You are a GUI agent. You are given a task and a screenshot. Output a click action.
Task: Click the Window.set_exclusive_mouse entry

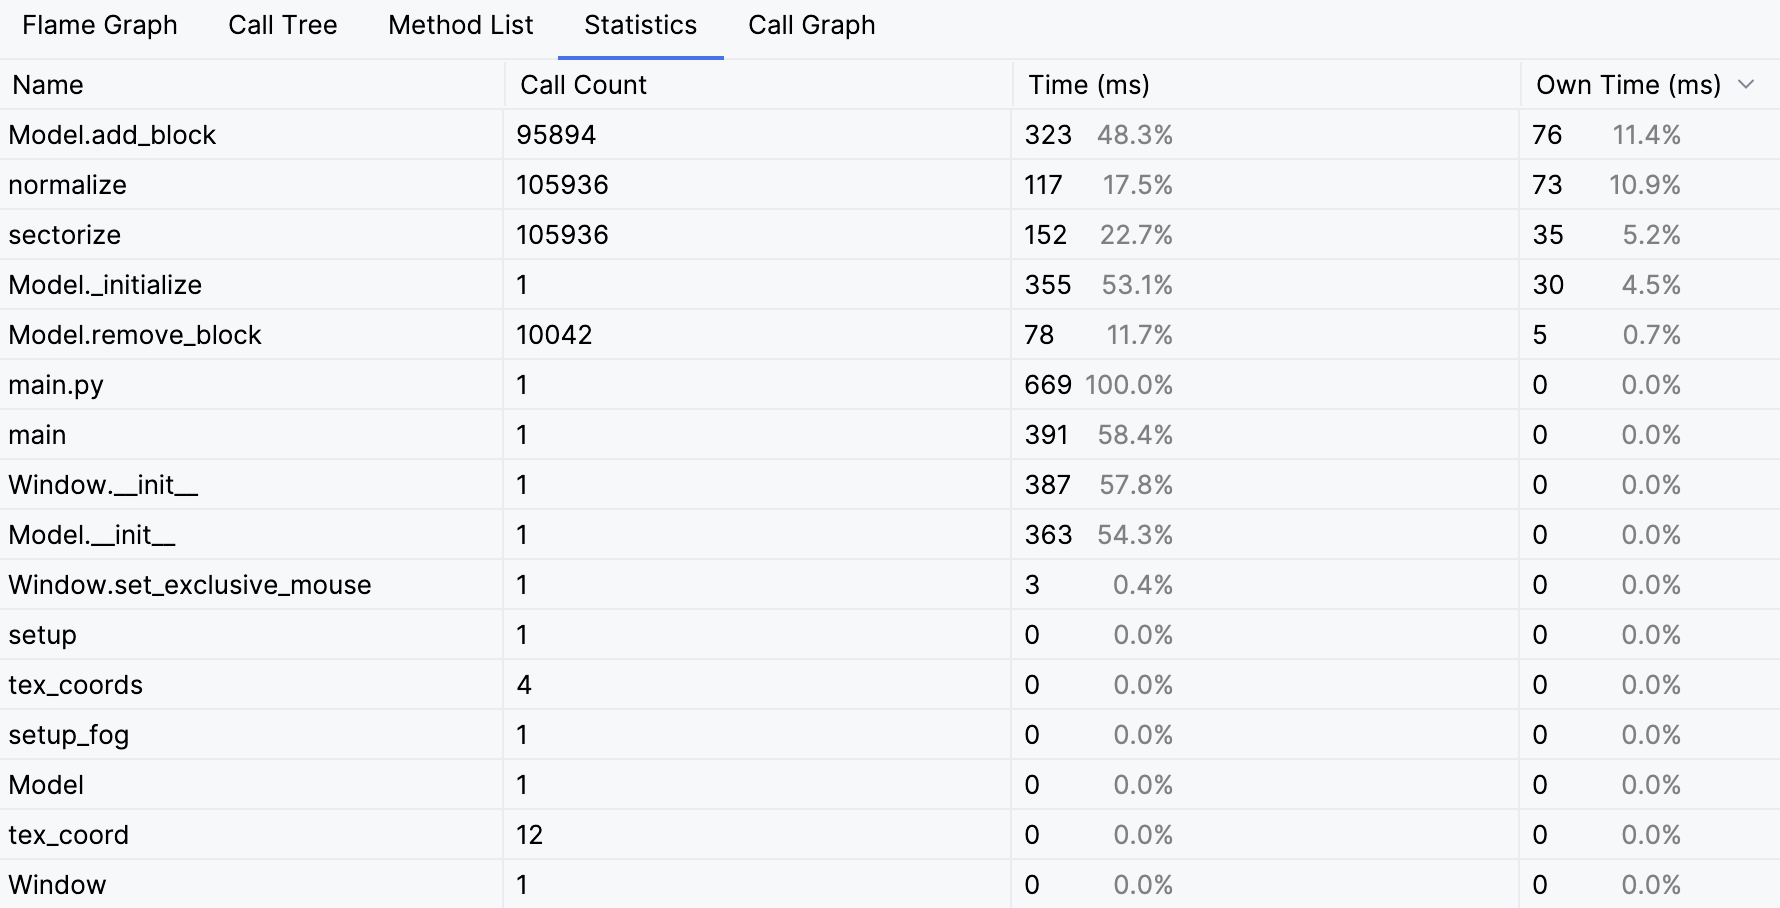click(189, 584)
